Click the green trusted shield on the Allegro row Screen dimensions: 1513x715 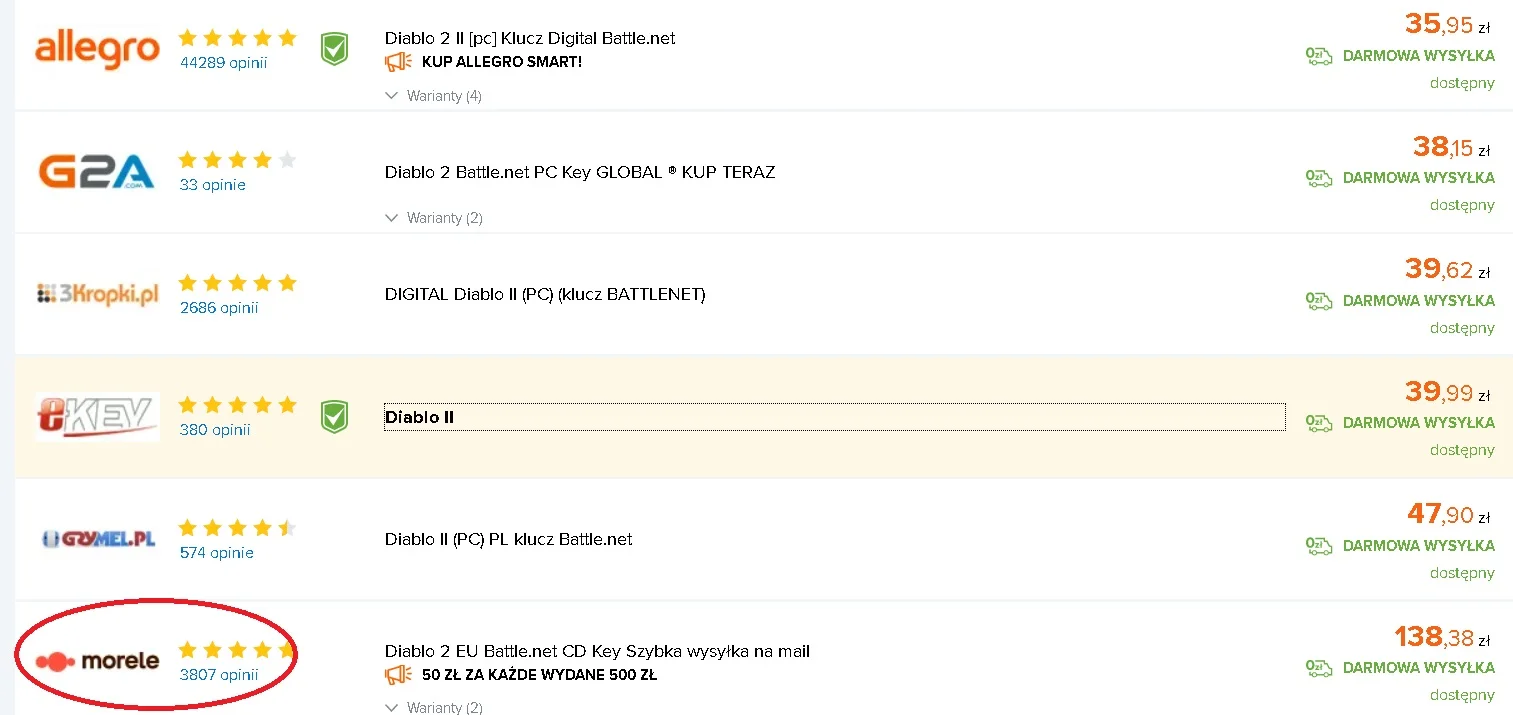coord(334,49)
